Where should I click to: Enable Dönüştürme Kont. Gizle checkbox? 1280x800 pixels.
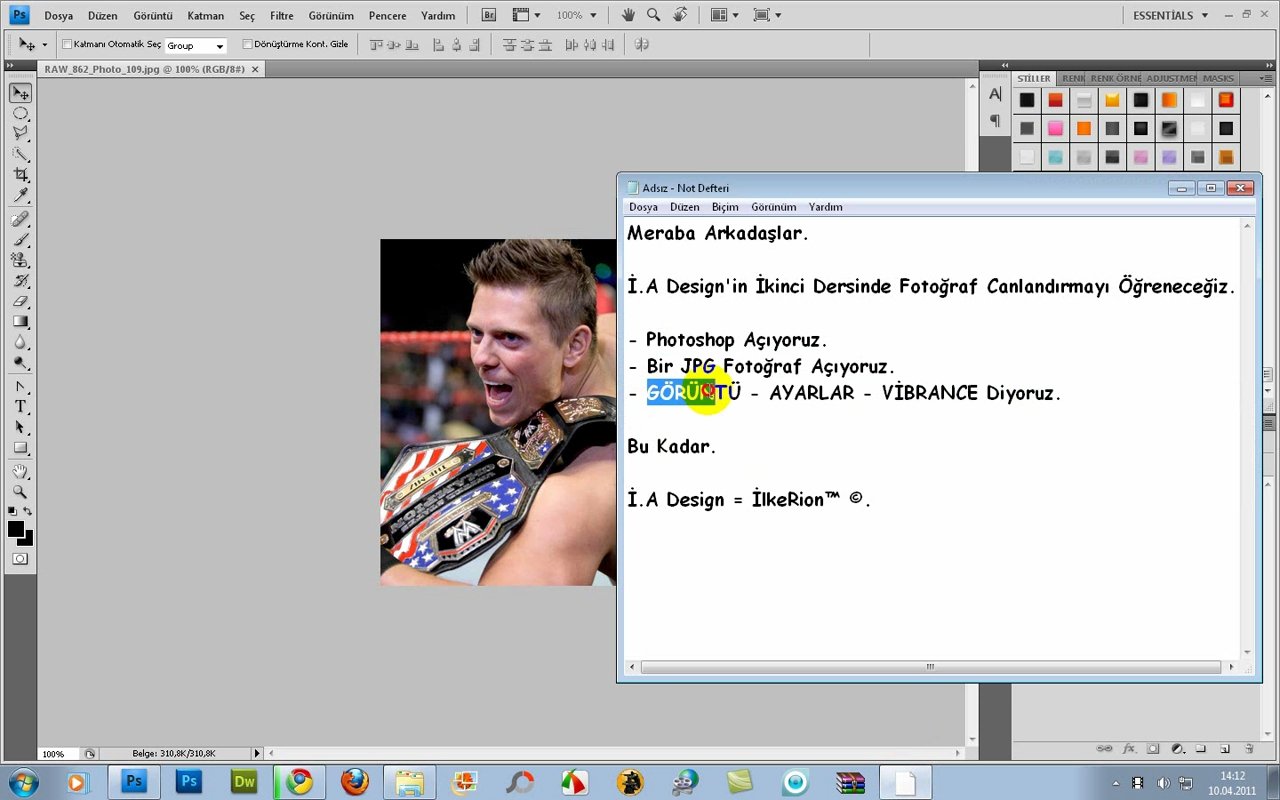click(x=248, y=45)
